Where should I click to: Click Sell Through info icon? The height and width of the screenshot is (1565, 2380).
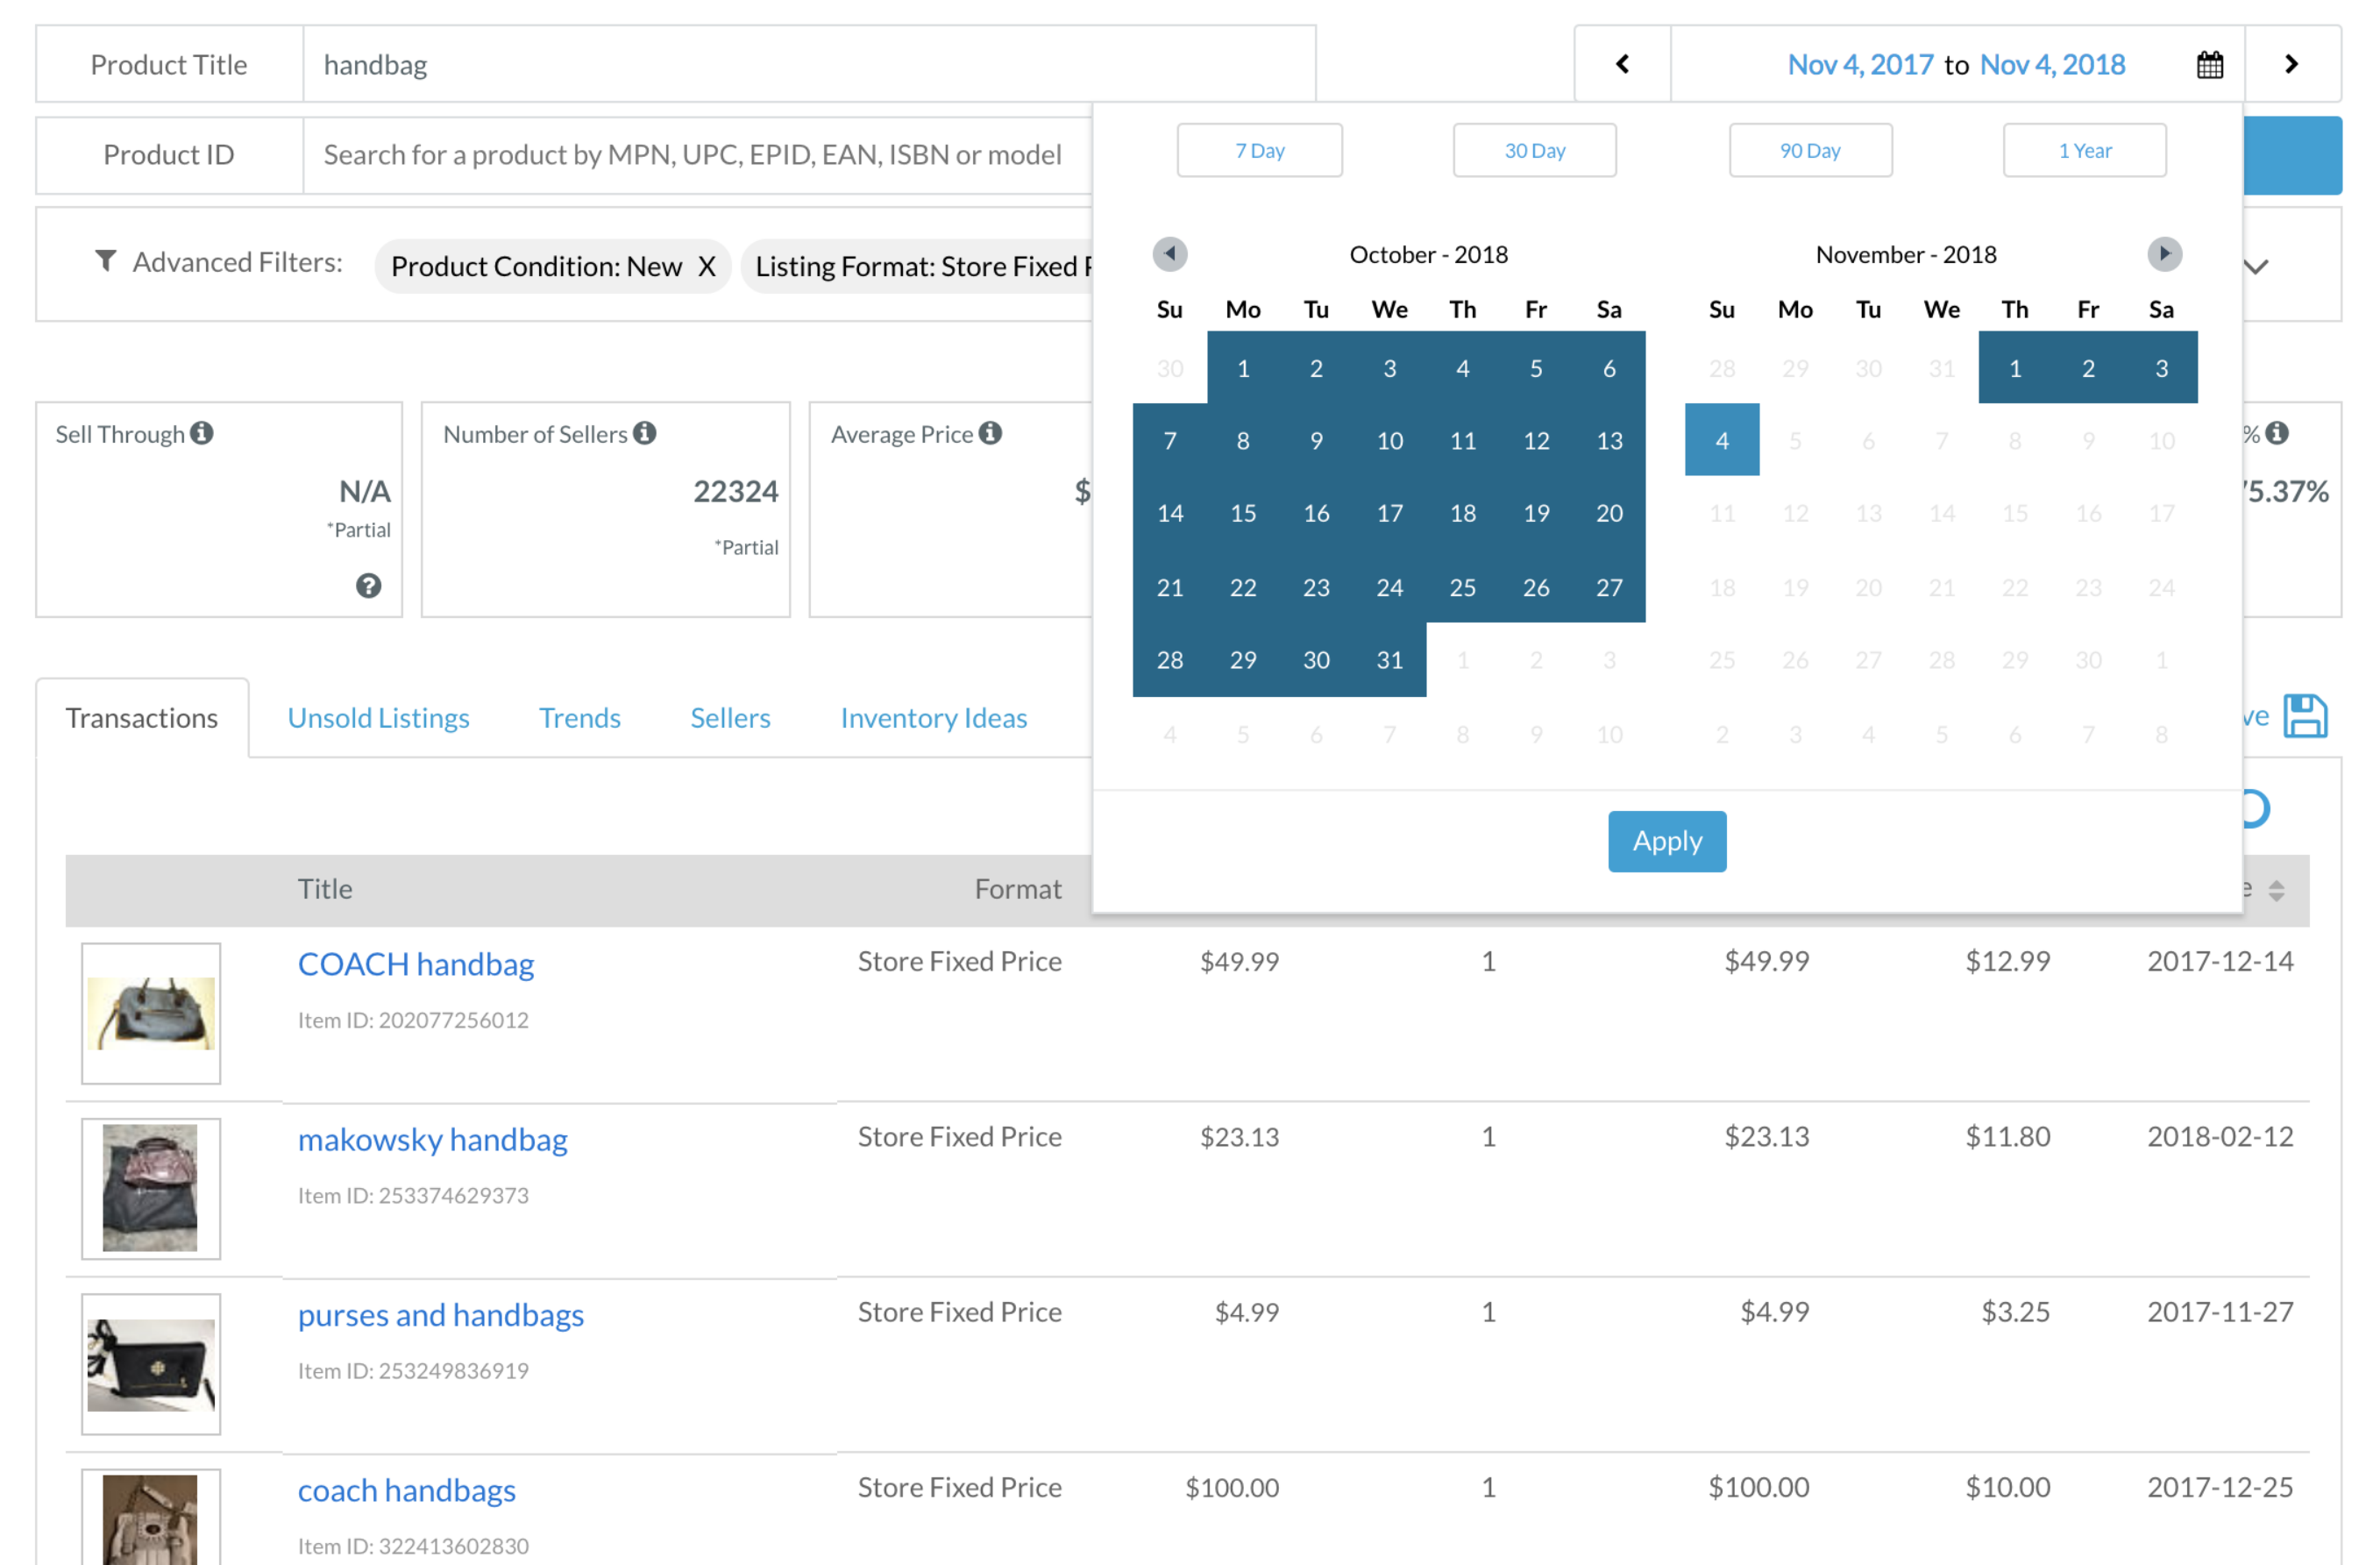point(202,433)
